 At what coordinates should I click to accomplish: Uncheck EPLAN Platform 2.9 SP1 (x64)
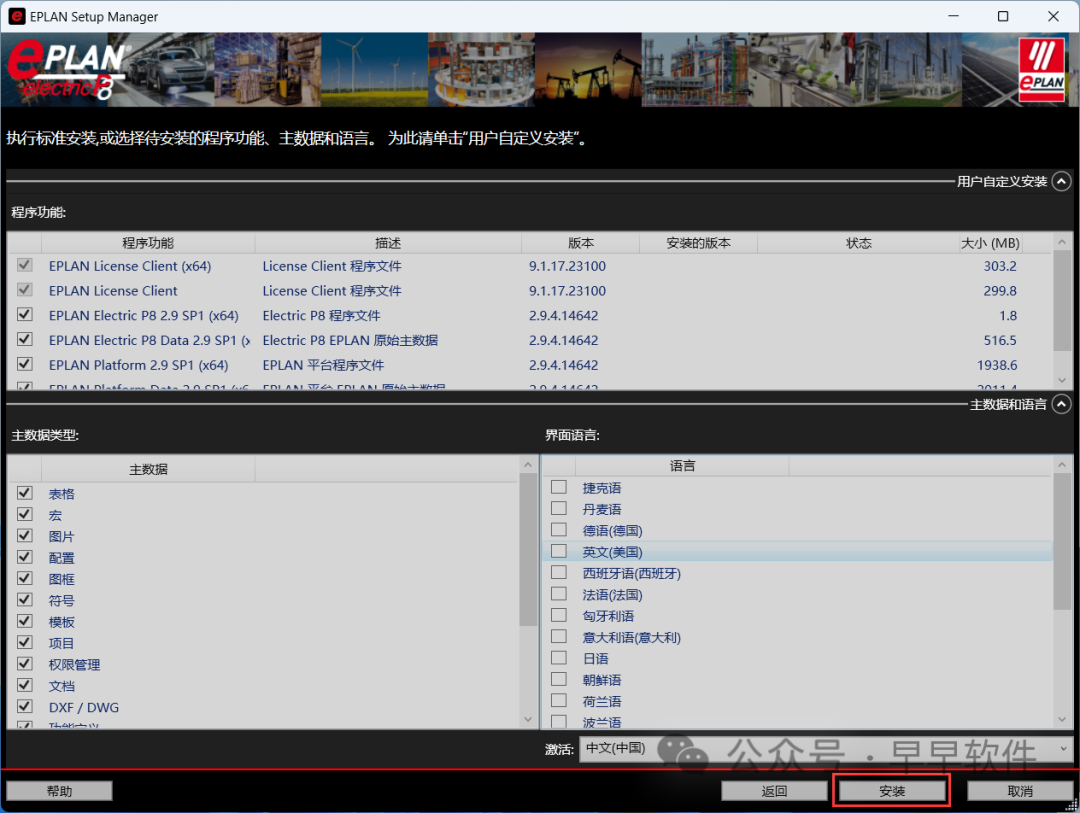(x=25, y=365)
